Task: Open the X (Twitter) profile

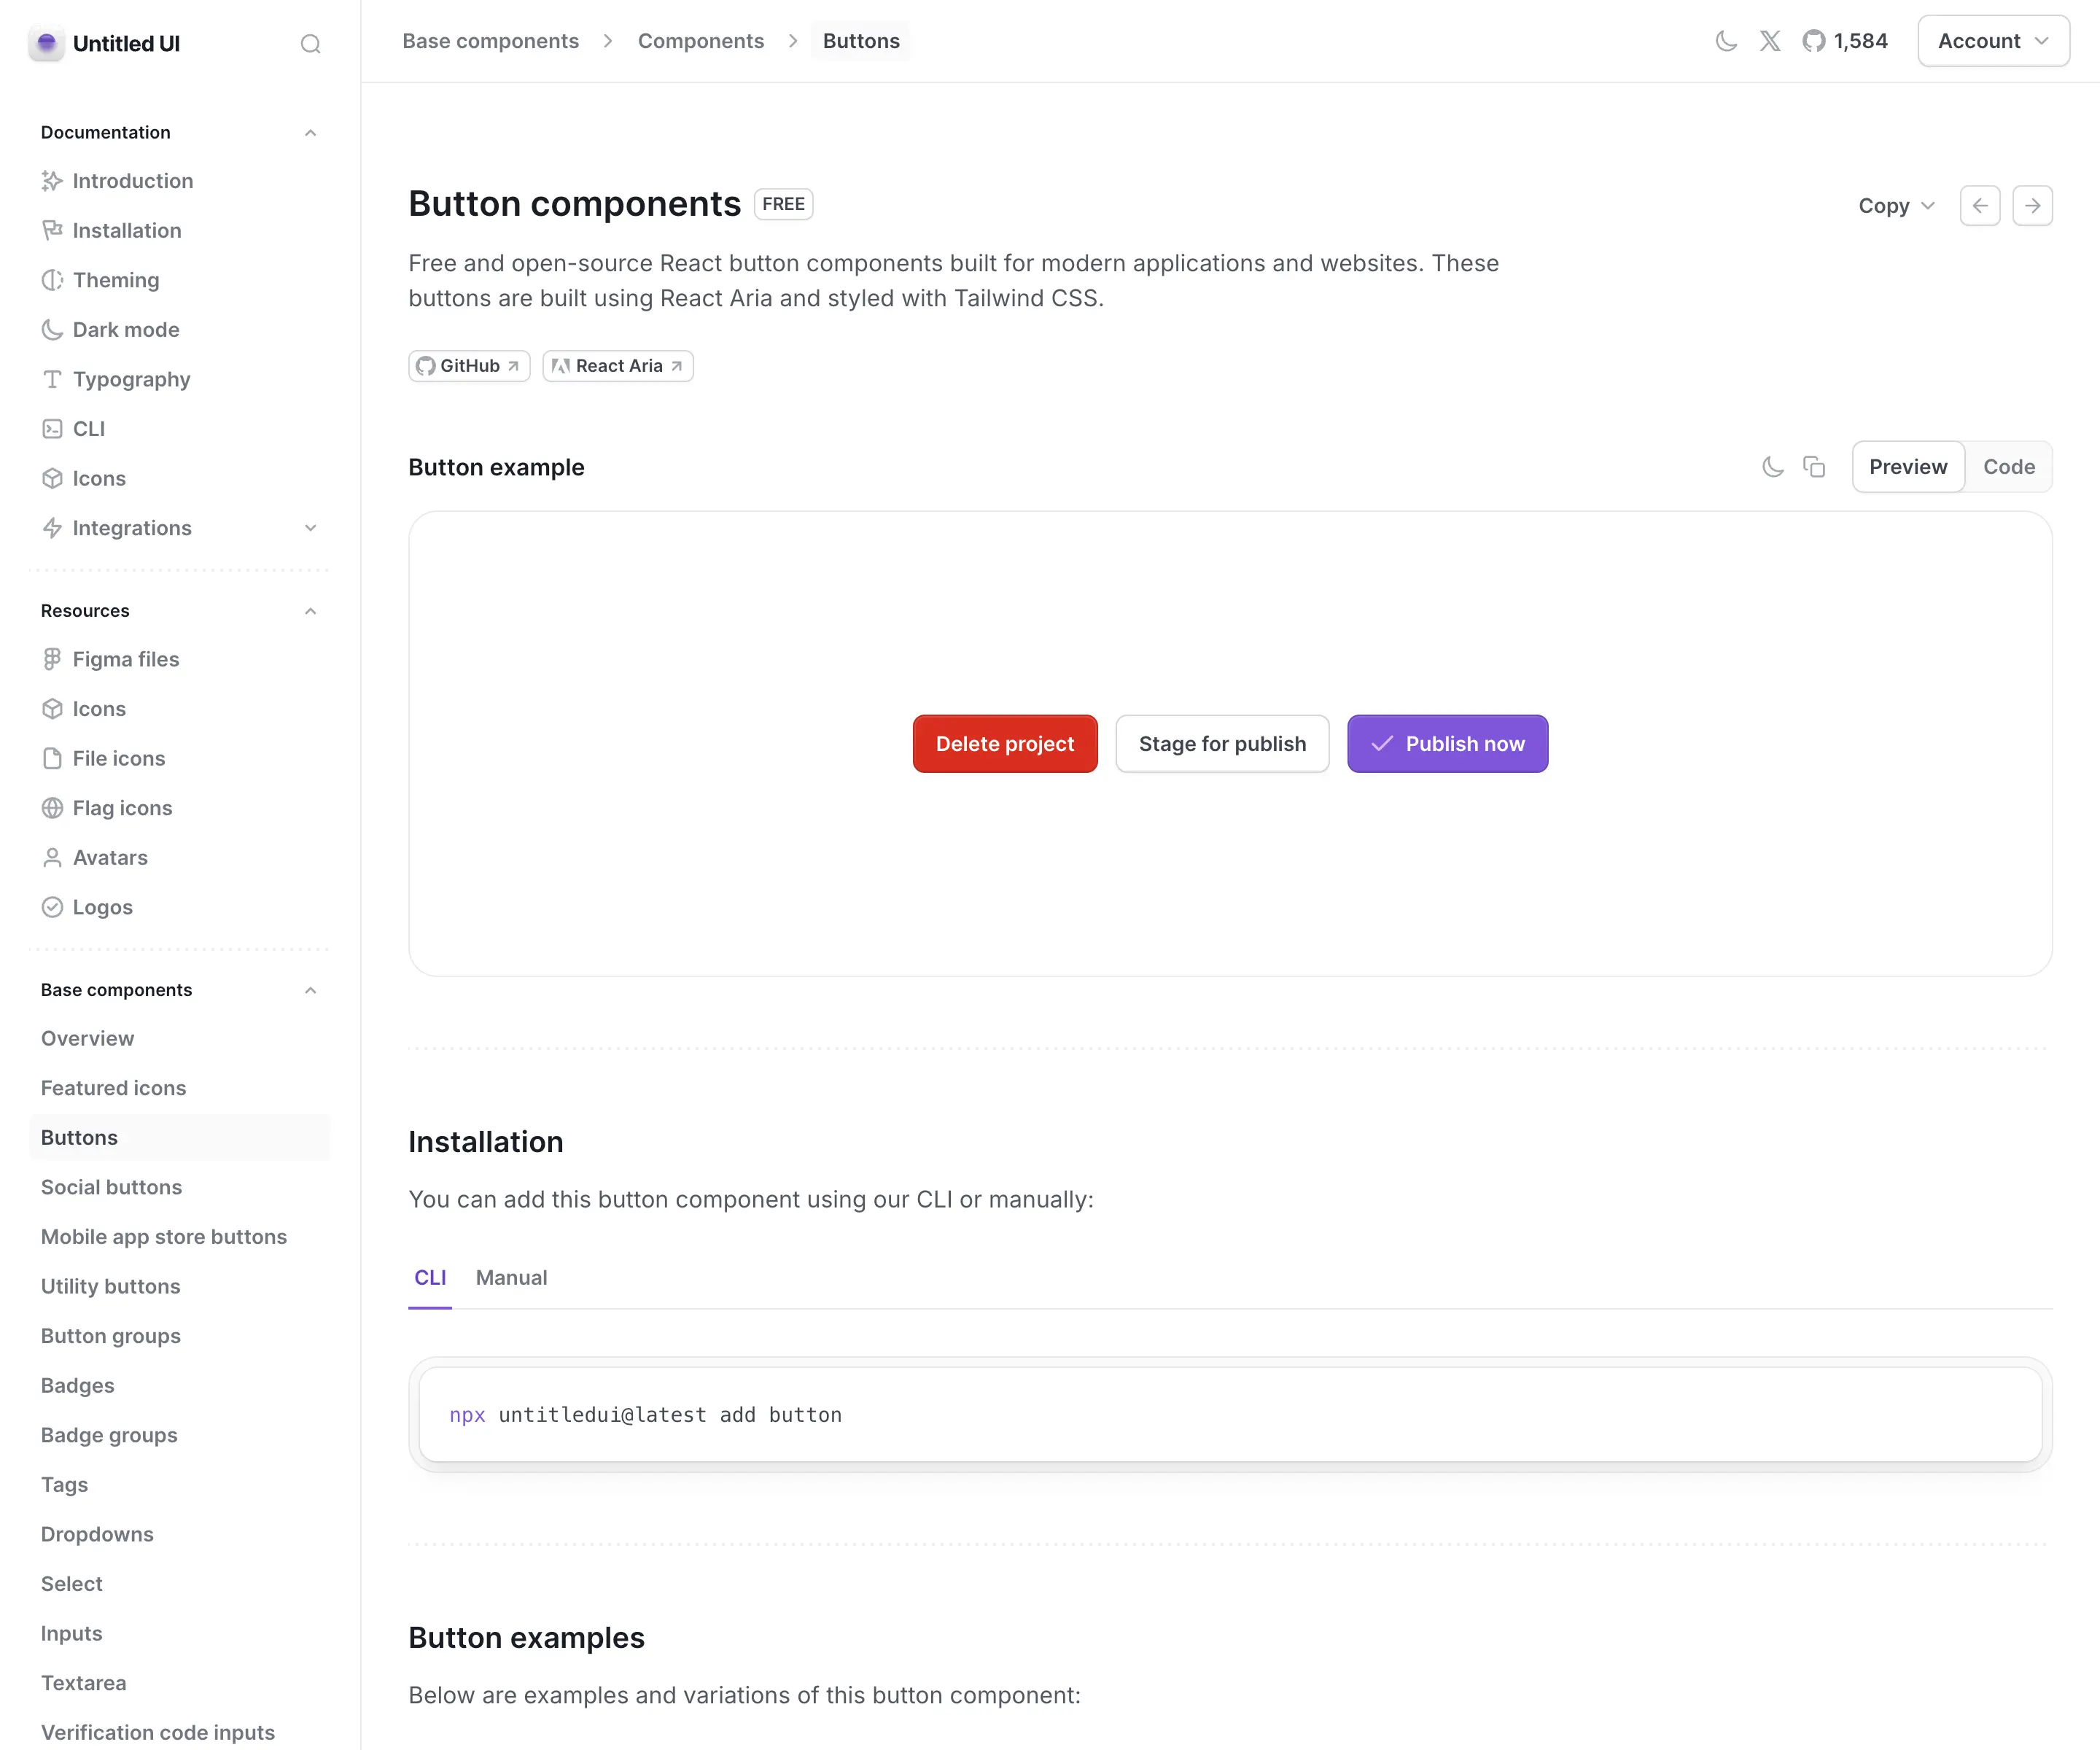Action: (x=1770, y=41)
